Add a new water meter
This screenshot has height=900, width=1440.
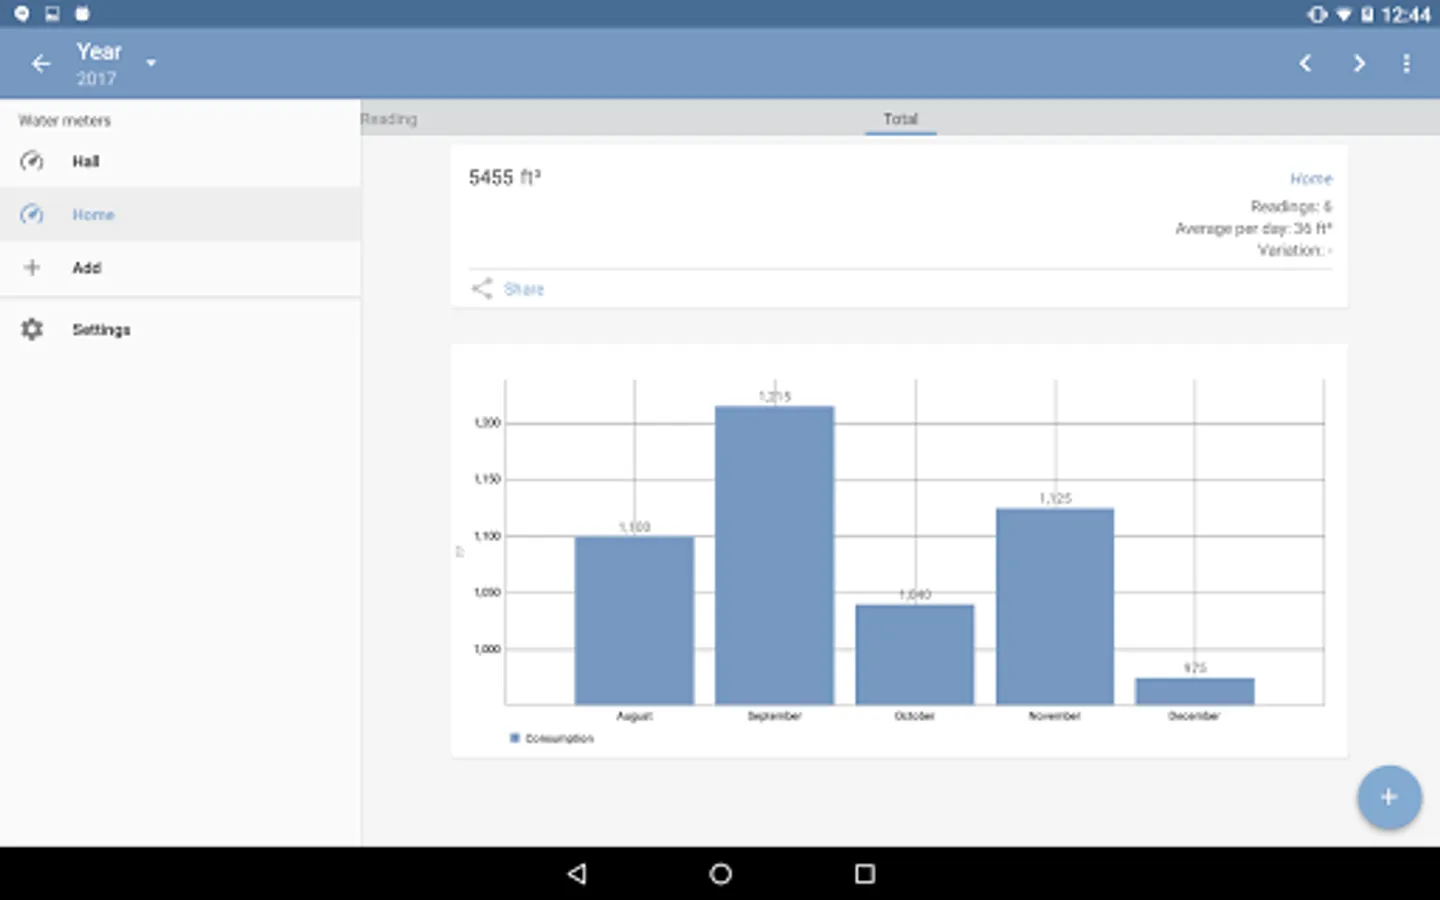(x=180, y=268)
